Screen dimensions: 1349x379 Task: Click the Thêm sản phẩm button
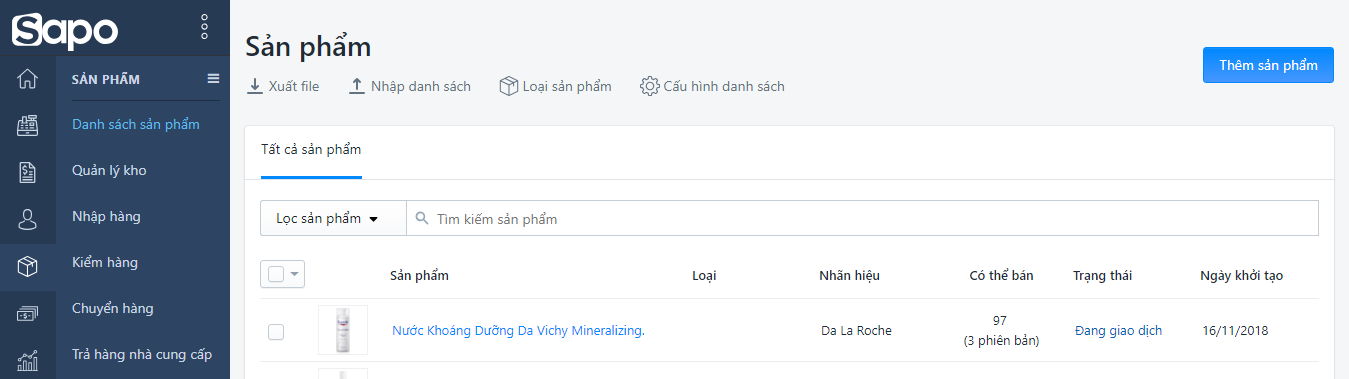(x=1268, y=65)
